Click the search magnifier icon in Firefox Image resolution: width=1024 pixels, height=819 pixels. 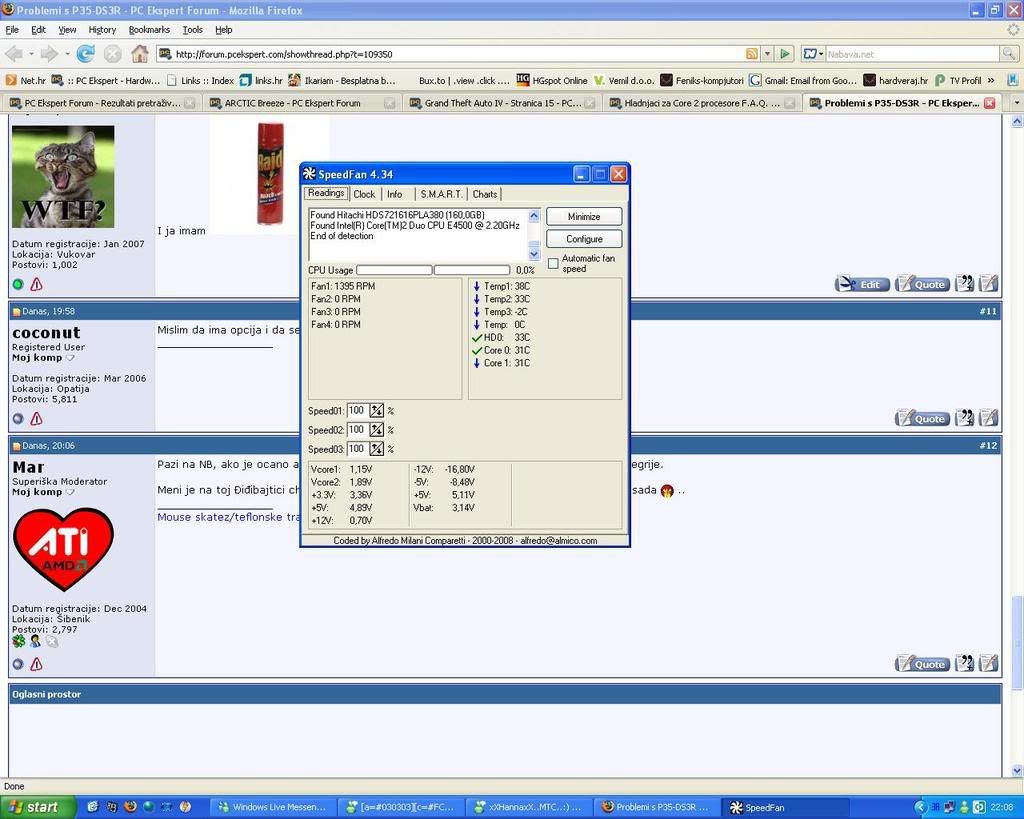point(1009,54)
